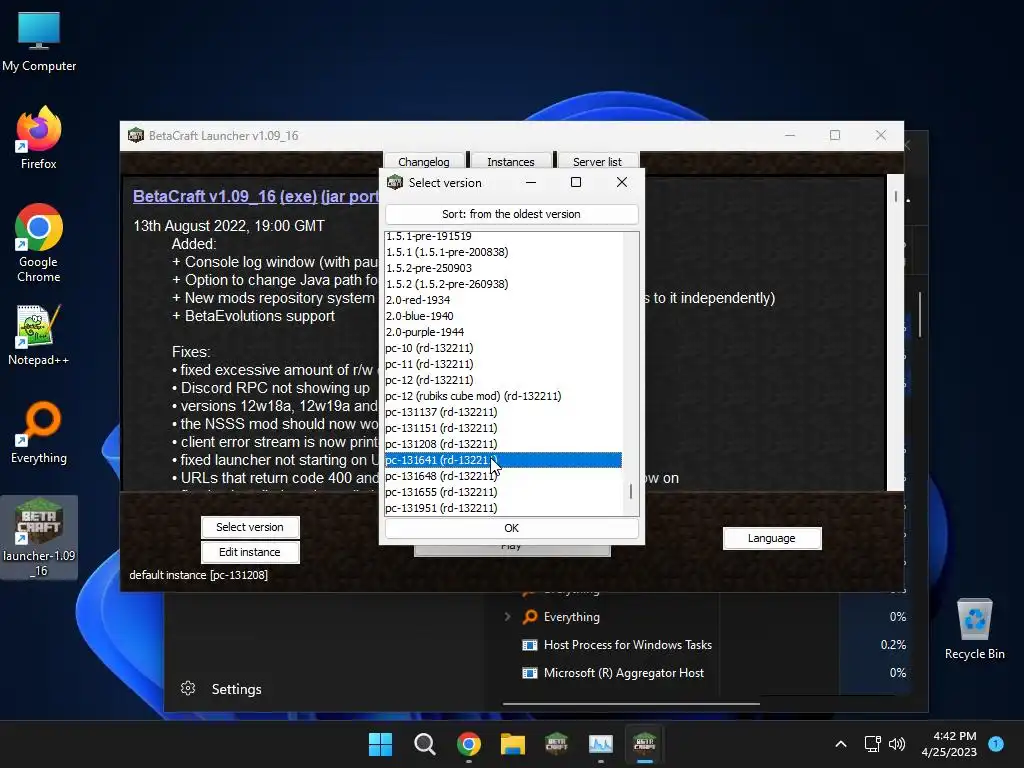Select version 1.5.2-pre-250903
1024x768 pixels.
(503, 268)
